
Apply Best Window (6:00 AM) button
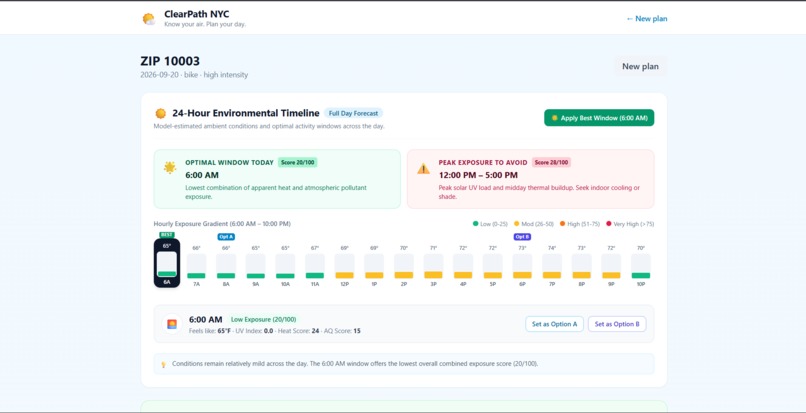[x=599, y=118]
